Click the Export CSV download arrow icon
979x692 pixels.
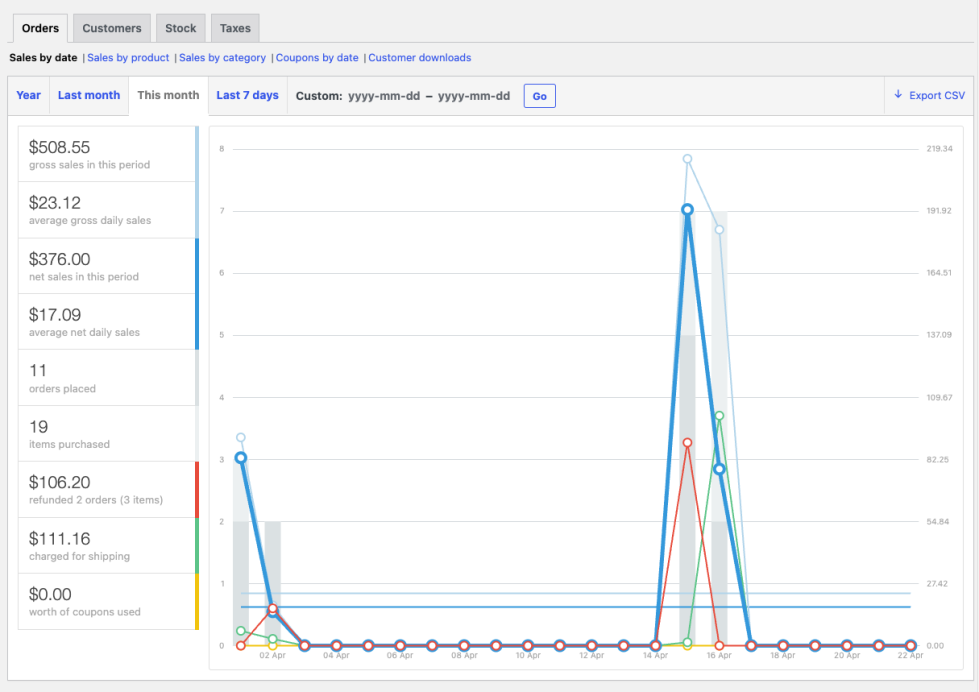point(898,95)
